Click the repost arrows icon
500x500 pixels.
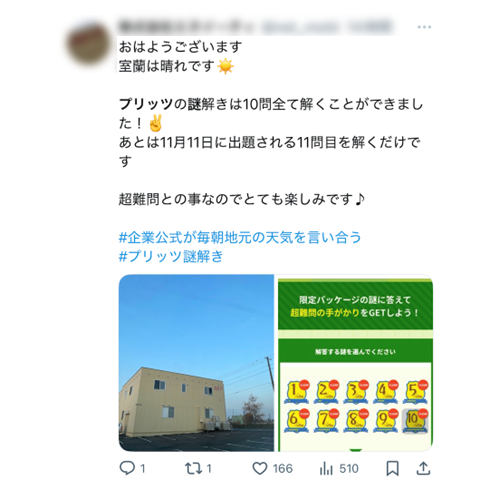pos(194,468)
